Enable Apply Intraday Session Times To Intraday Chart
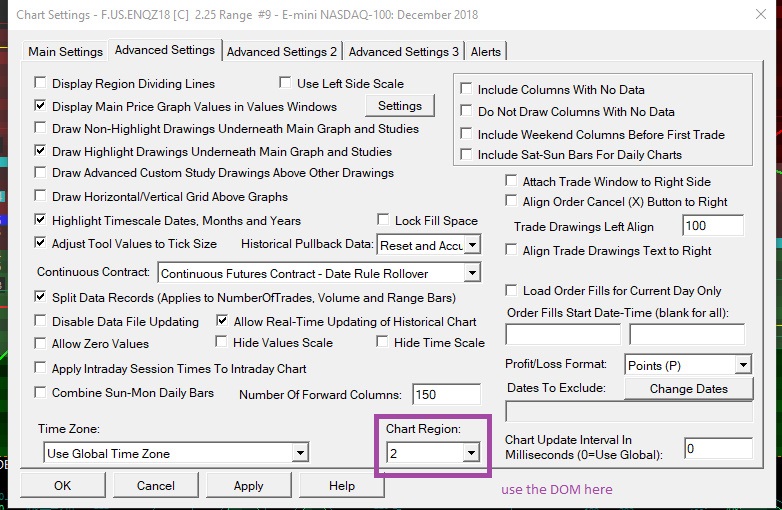 tap(40, 368)
